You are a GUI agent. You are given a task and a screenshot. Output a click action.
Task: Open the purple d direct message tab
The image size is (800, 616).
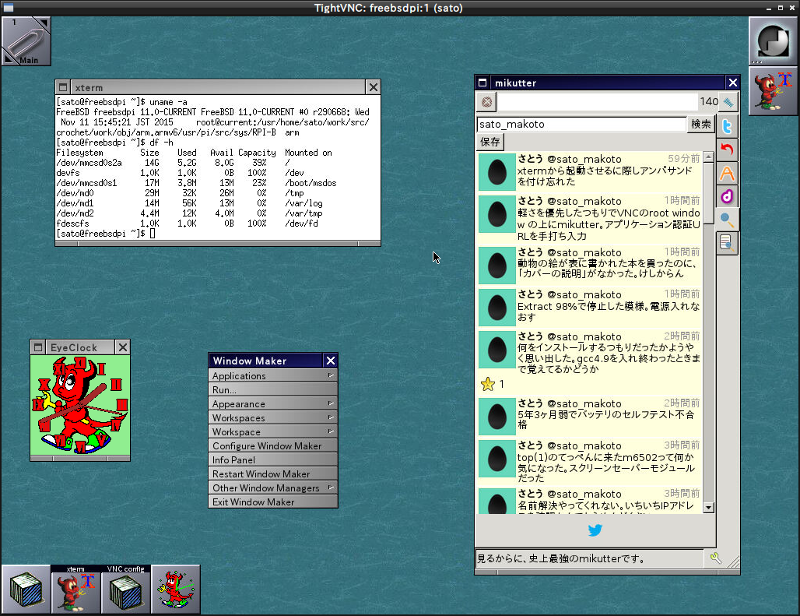pyautogui.click(x=727, y=196)
